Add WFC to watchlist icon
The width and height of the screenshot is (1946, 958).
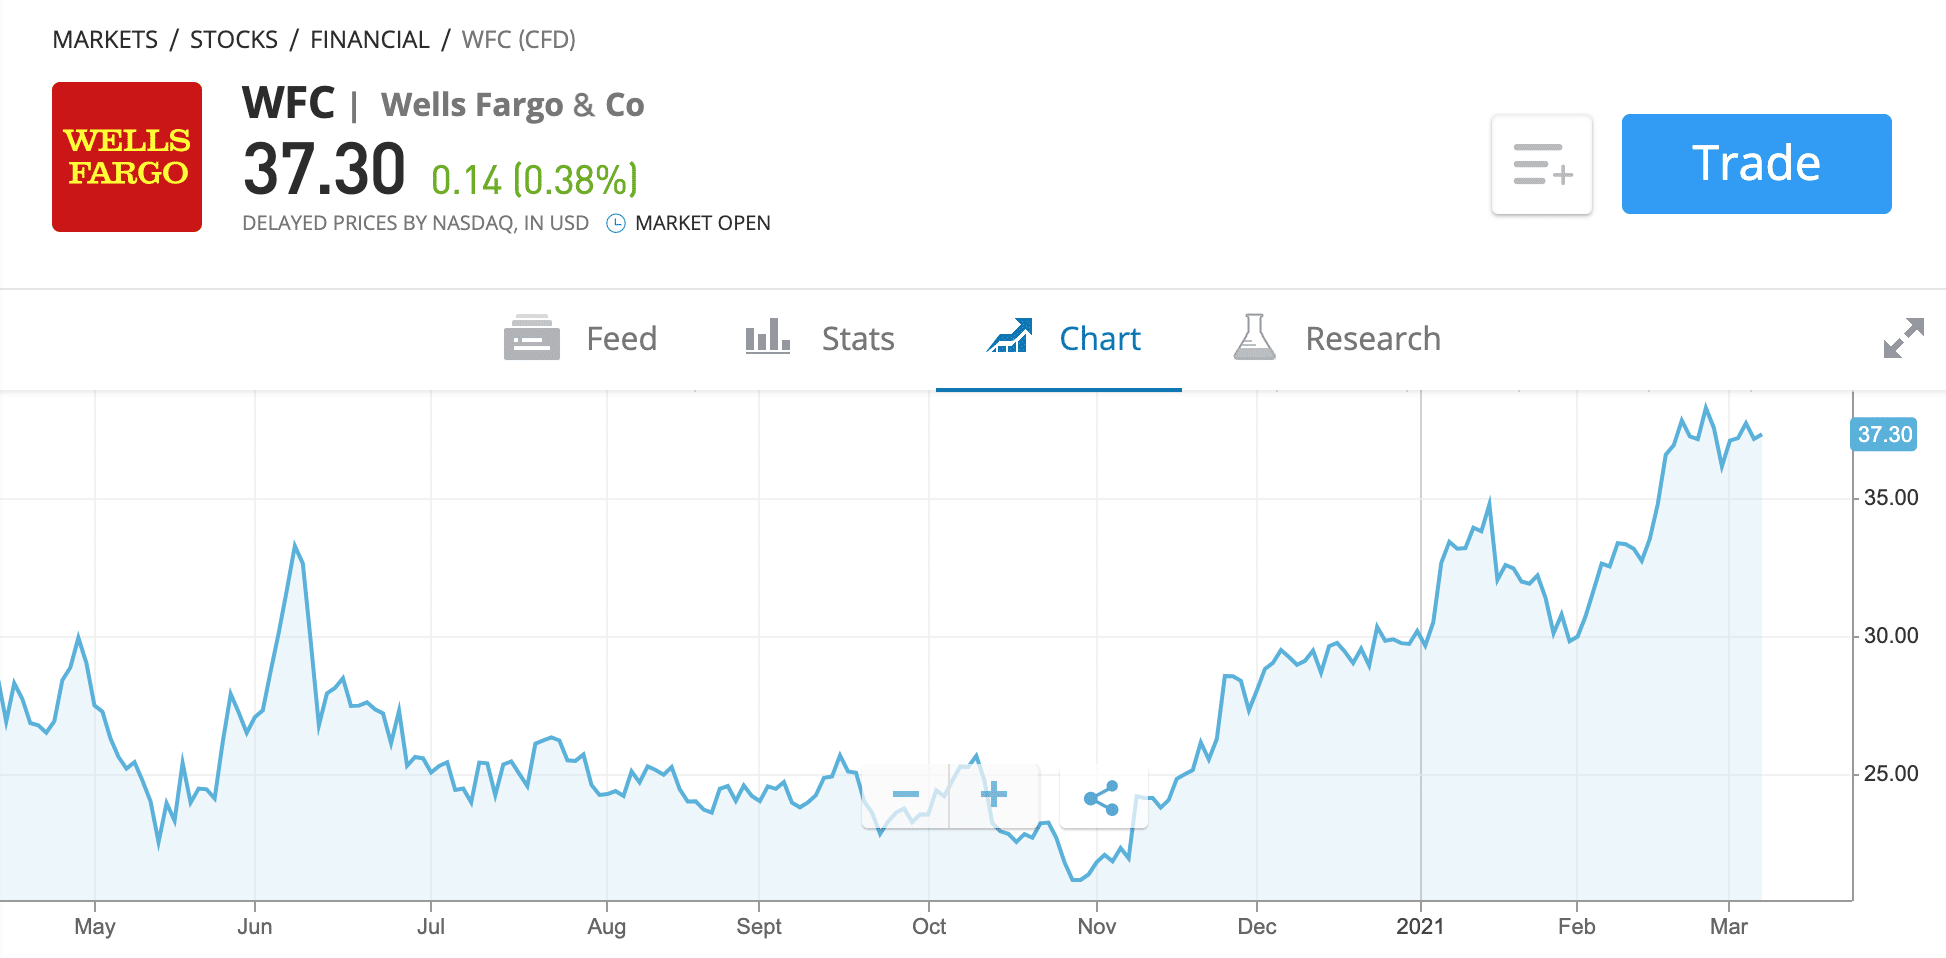tap(1542, 164)
